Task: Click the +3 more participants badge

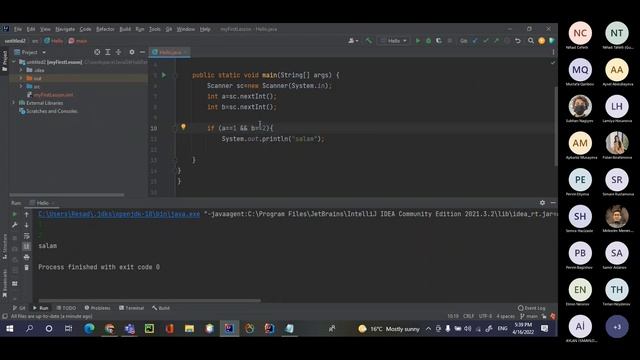Action: click(x=617, y=327)
